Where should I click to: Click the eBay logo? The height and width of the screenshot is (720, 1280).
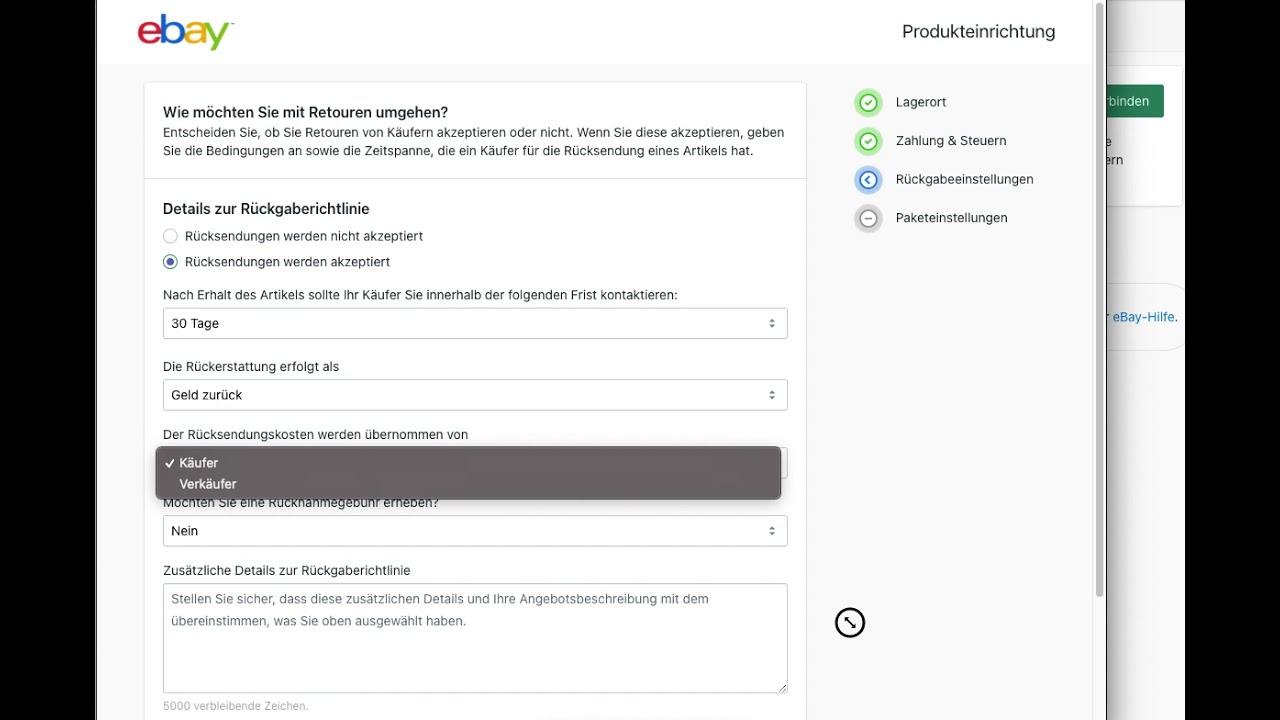pos(185,32)
